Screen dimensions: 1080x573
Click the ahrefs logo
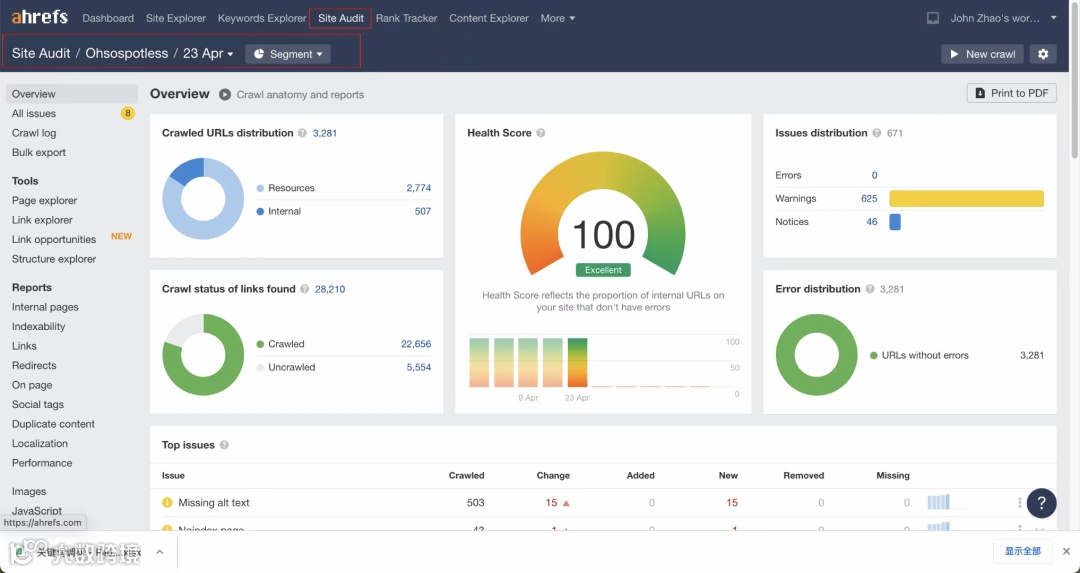(x=40, y=17)
